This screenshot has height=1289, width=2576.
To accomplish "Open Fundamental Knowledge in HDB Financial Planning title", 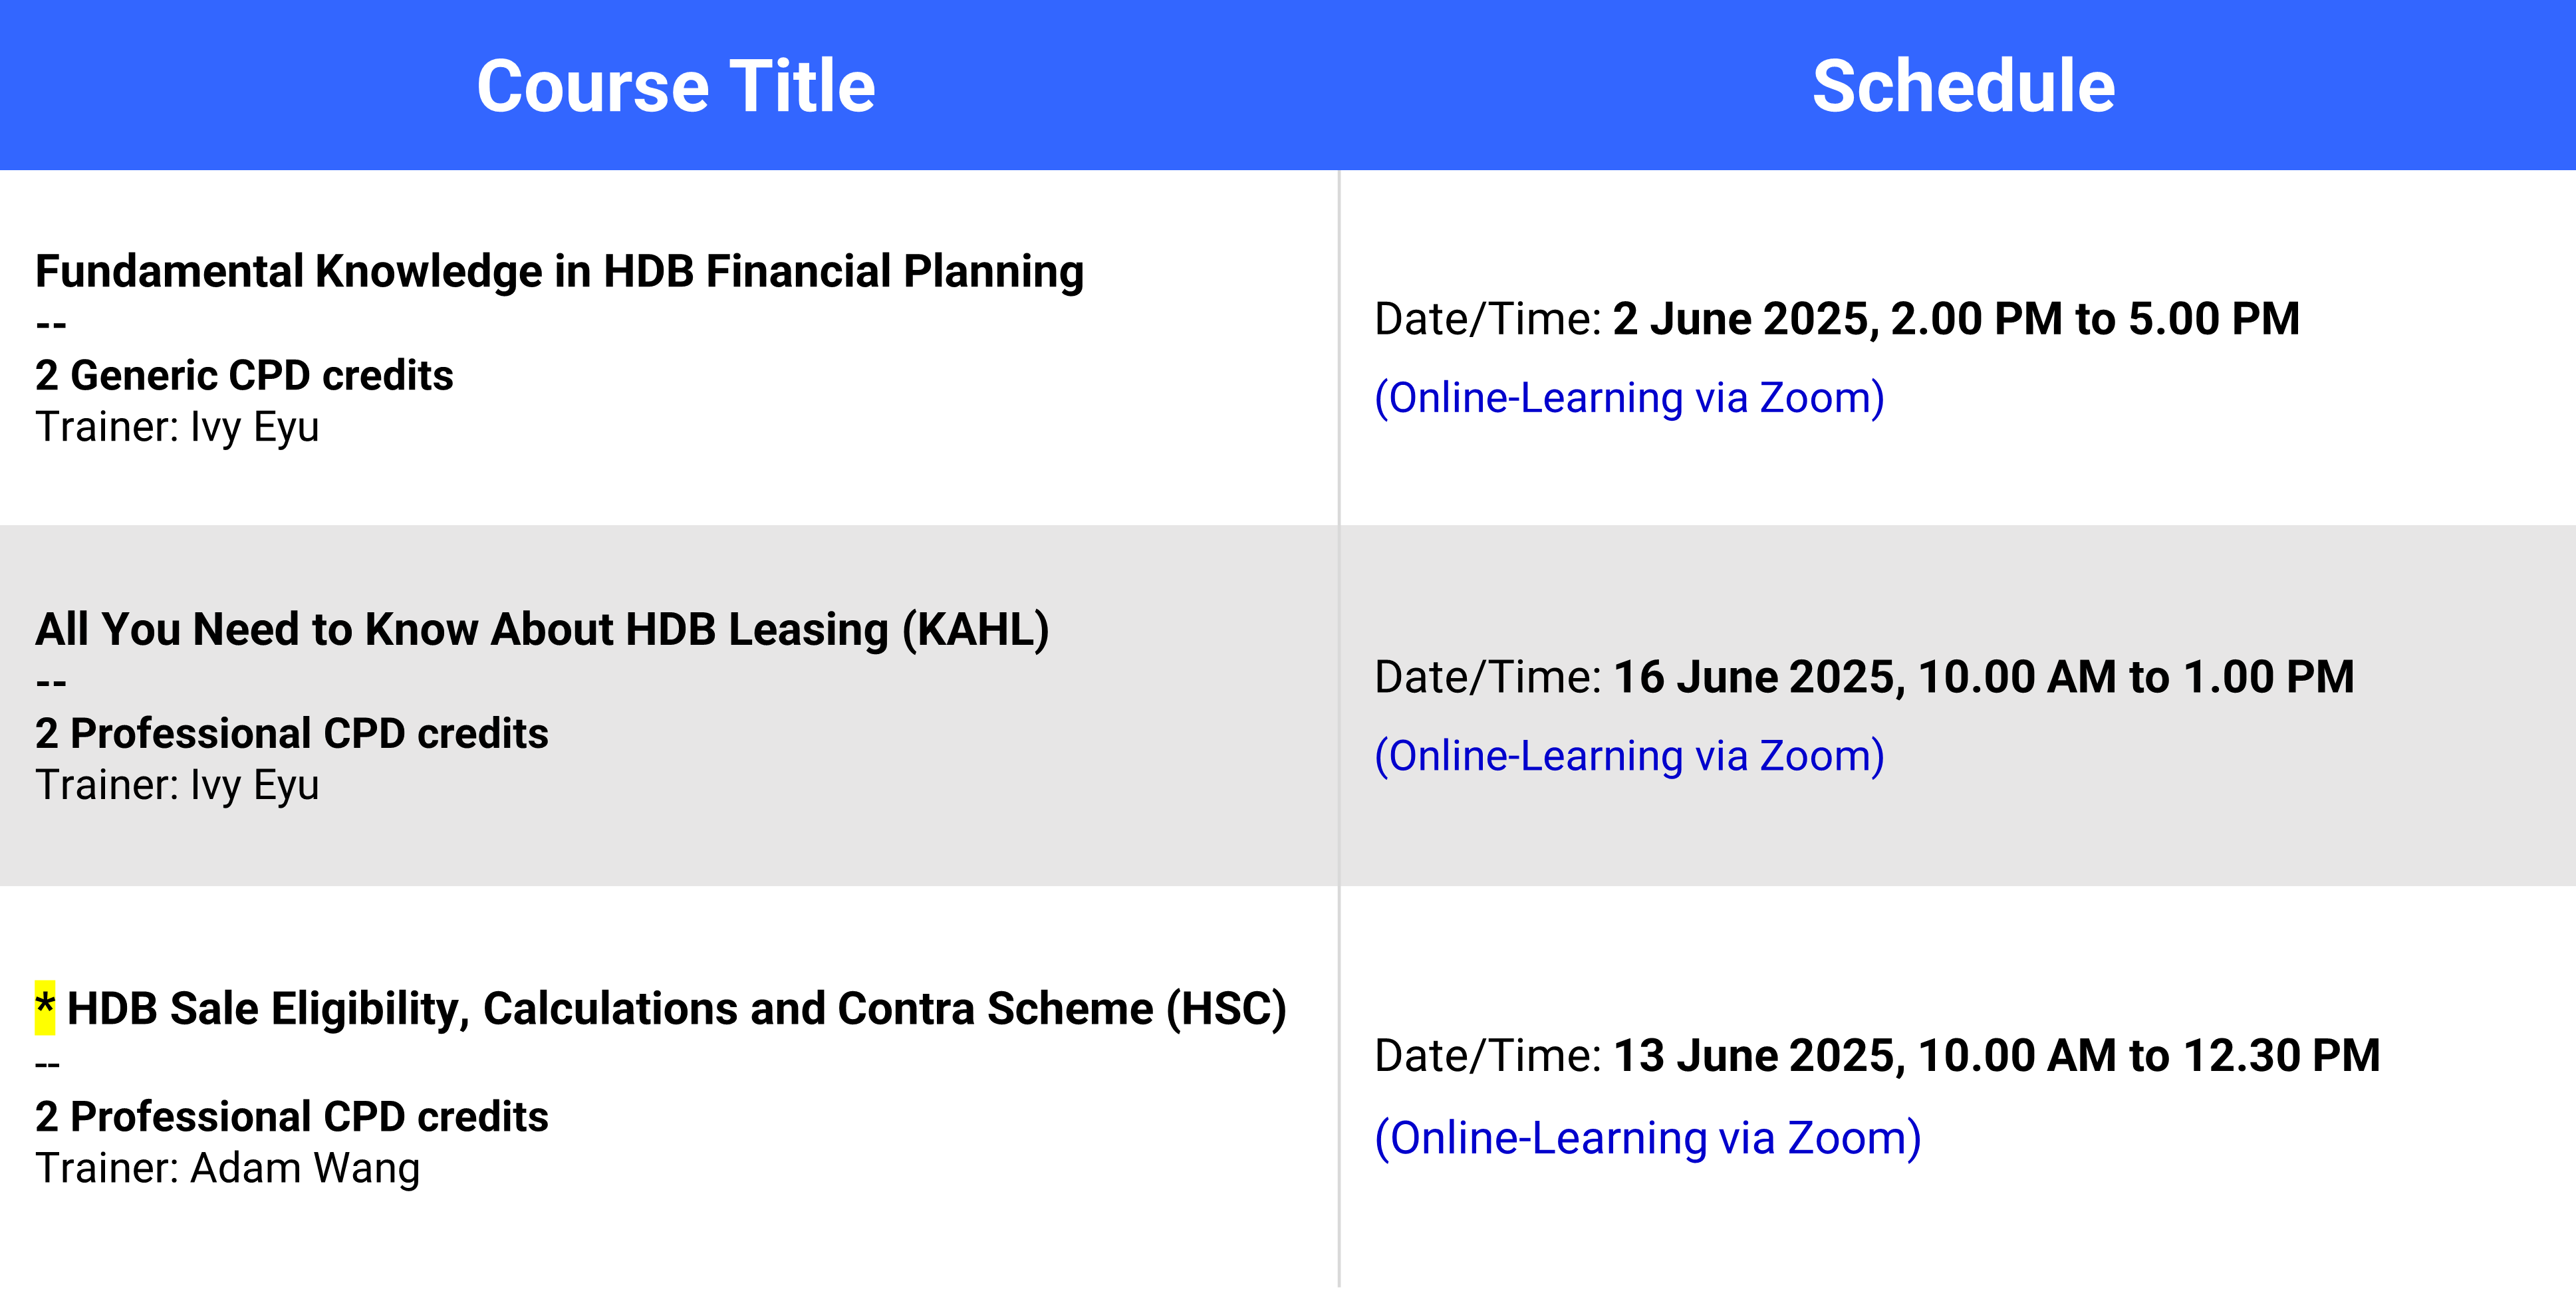I will click(559, 272).
